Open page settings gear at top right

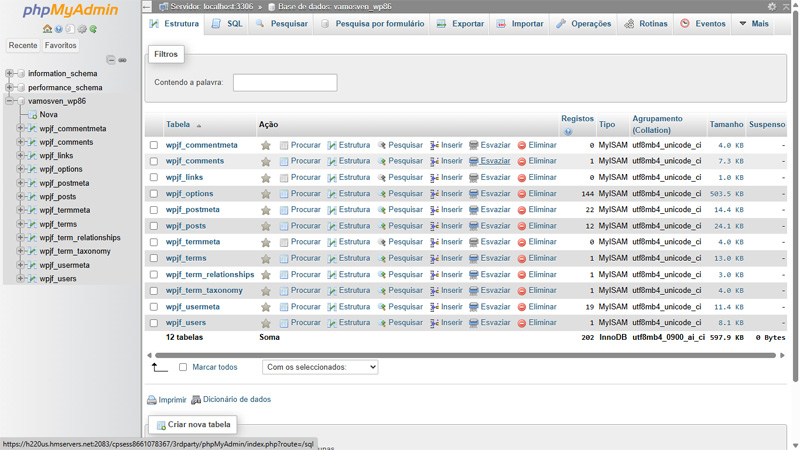tap(772, 7)
